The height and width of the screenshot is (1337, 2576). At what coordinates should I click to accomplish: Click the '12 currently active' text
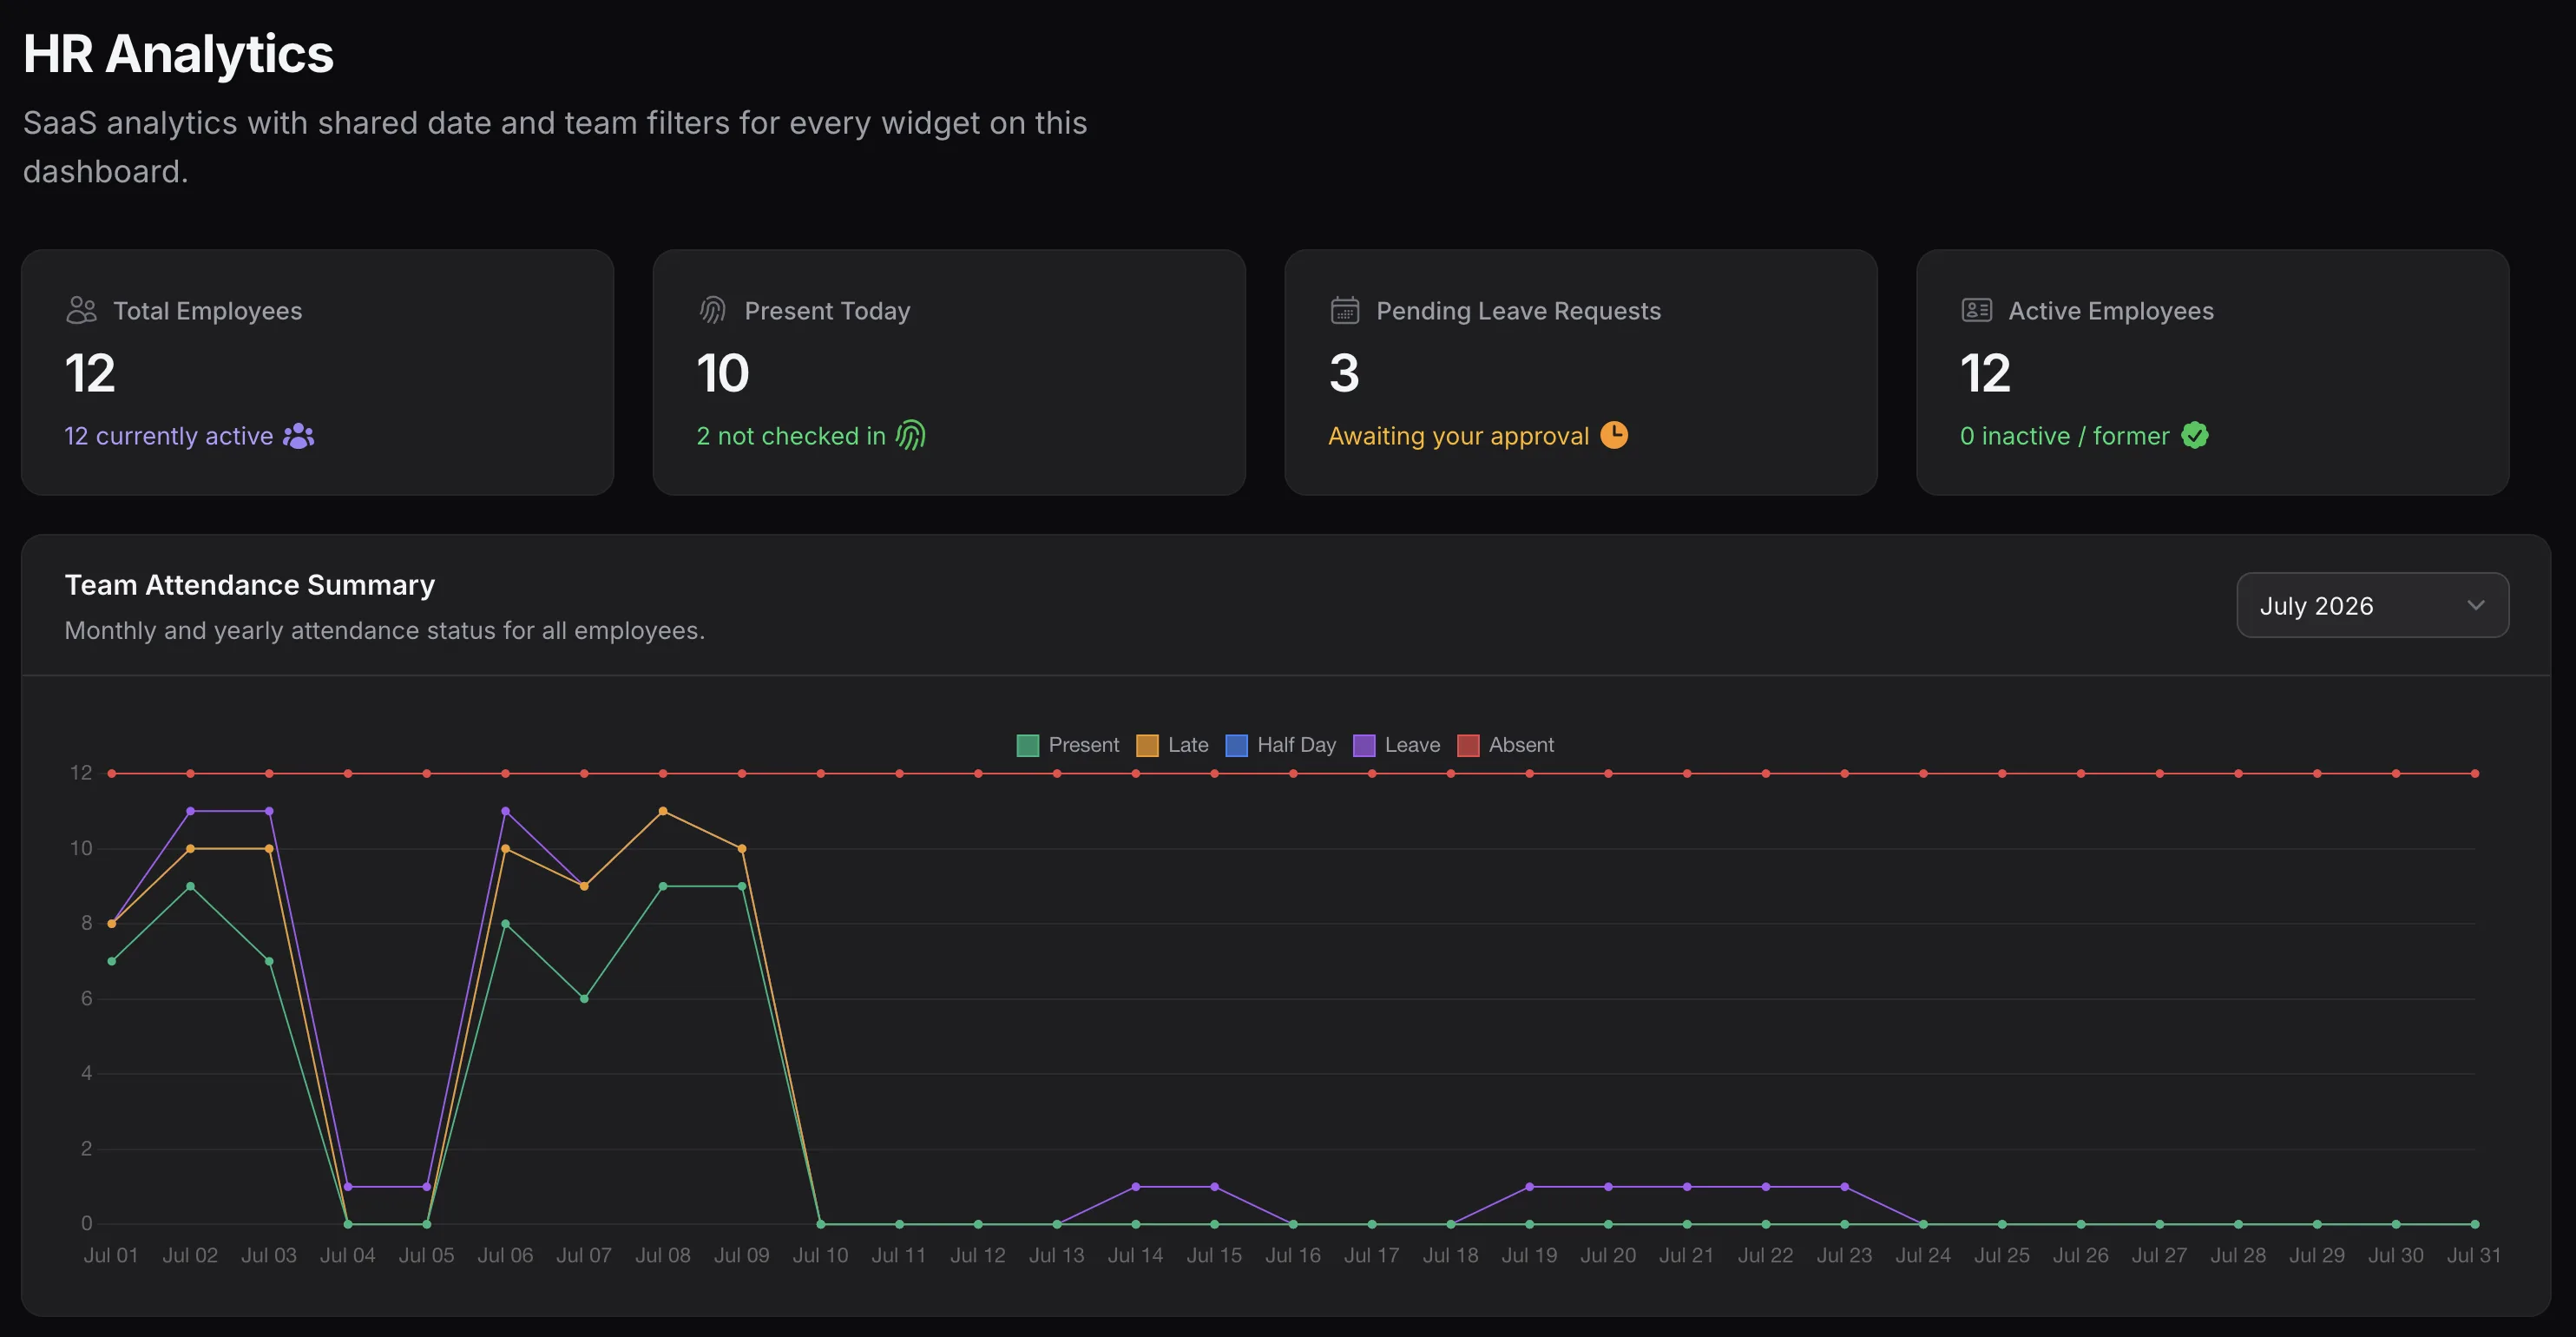169,436
